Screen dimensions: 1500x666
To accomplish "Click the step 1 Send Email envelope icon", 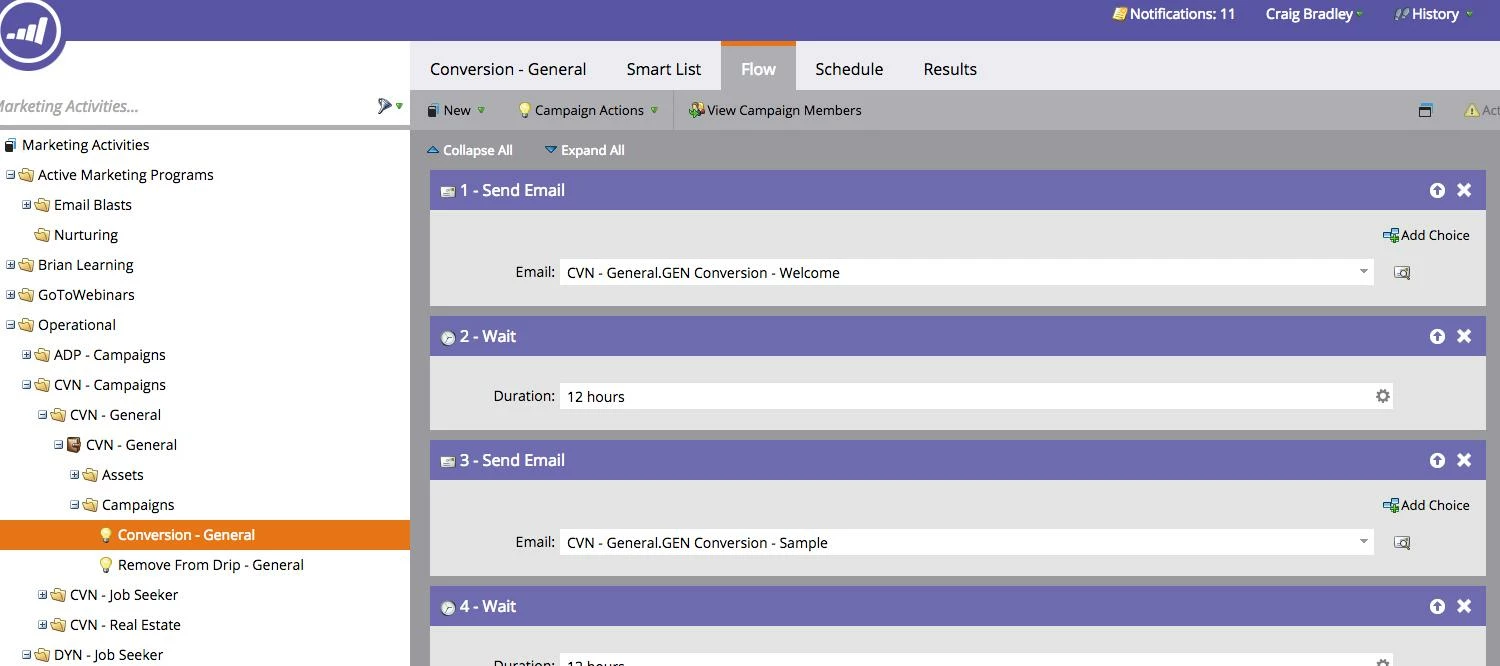I will click(x=448, y=191).
